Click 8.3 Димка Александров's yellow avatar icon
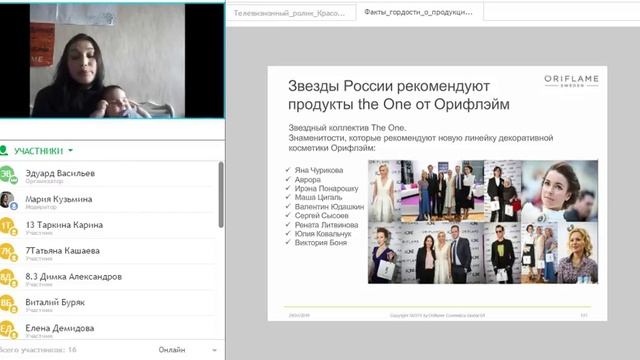Screen dimensions: 640x360 [x=7, y=278]
